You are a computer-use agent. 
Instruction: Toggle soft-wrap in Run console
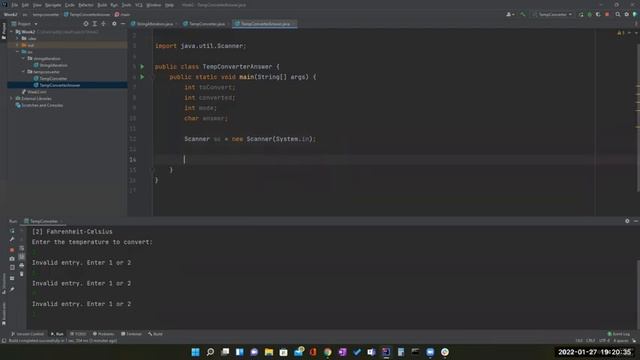click(22, 248)
